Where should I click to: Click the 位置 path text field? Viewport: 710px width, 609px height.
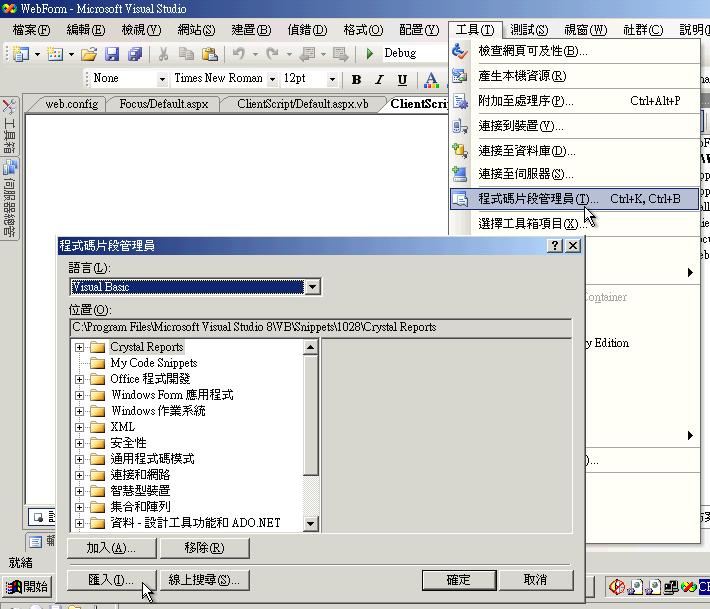click(321, 327)
